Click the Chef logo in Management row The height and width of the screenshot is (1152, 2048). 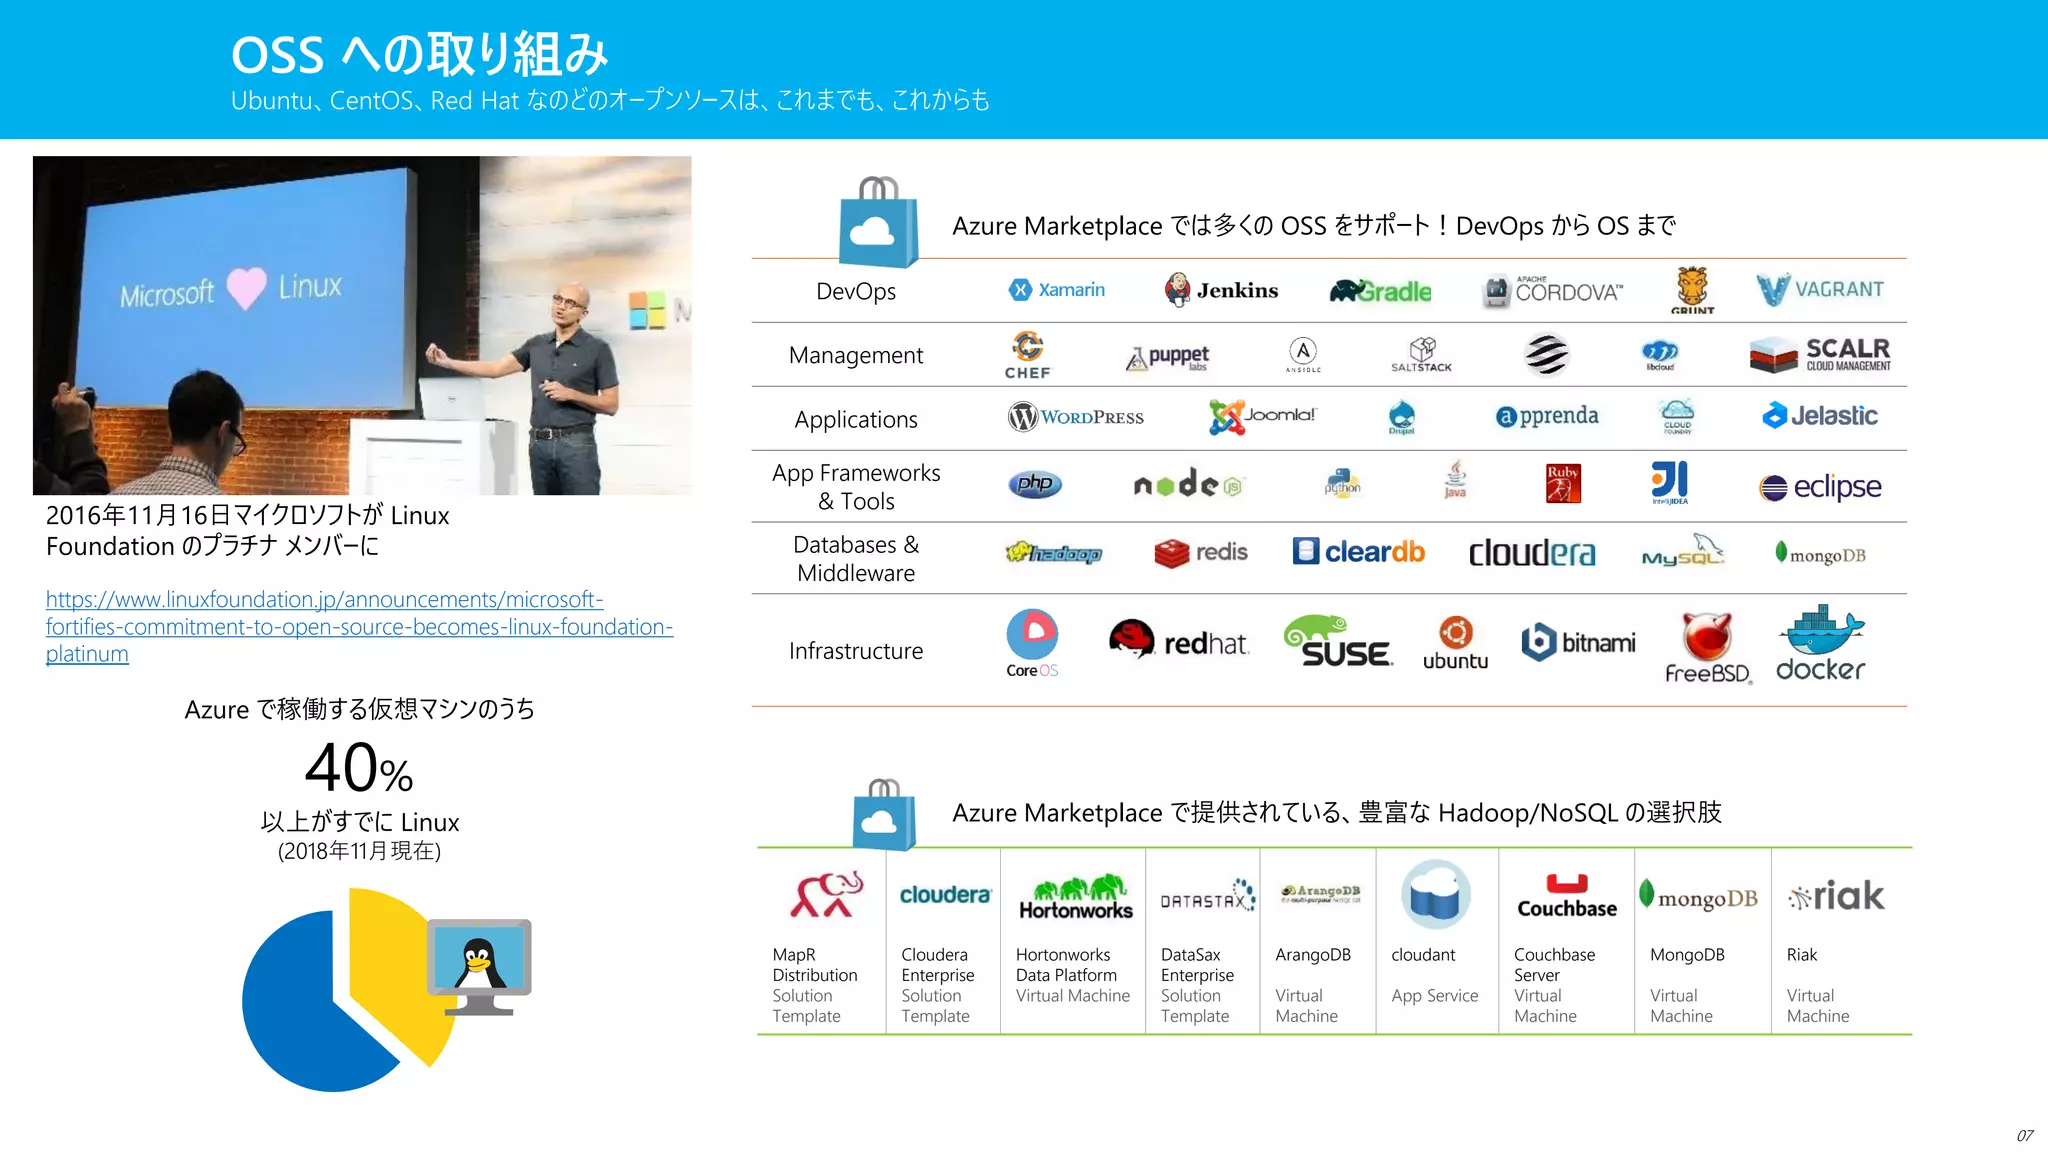point(1028,355)
